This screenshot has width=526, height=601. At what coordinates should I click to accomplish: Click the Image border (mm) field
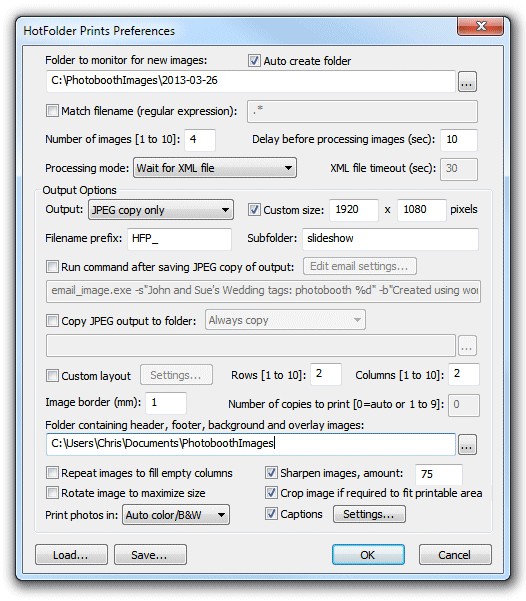pyautogui.click(x=166, y=403)
